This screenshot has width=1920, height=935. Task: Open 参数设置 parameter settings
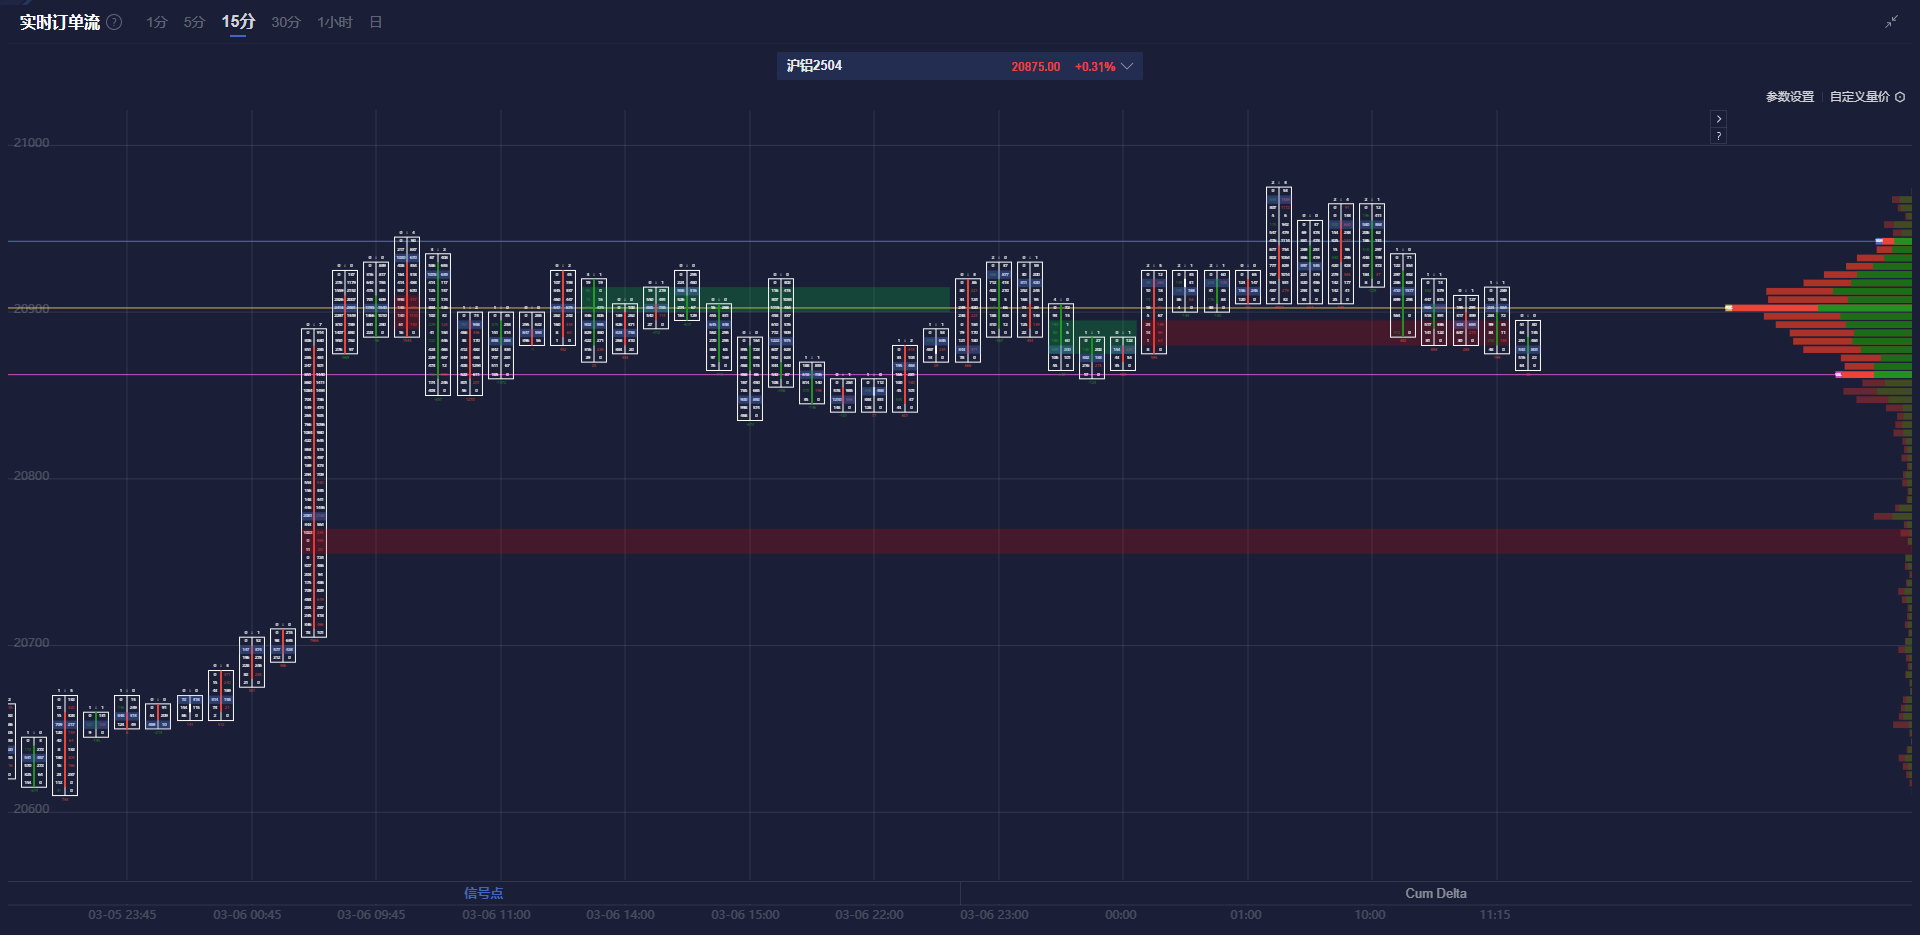pos(1789,97)
